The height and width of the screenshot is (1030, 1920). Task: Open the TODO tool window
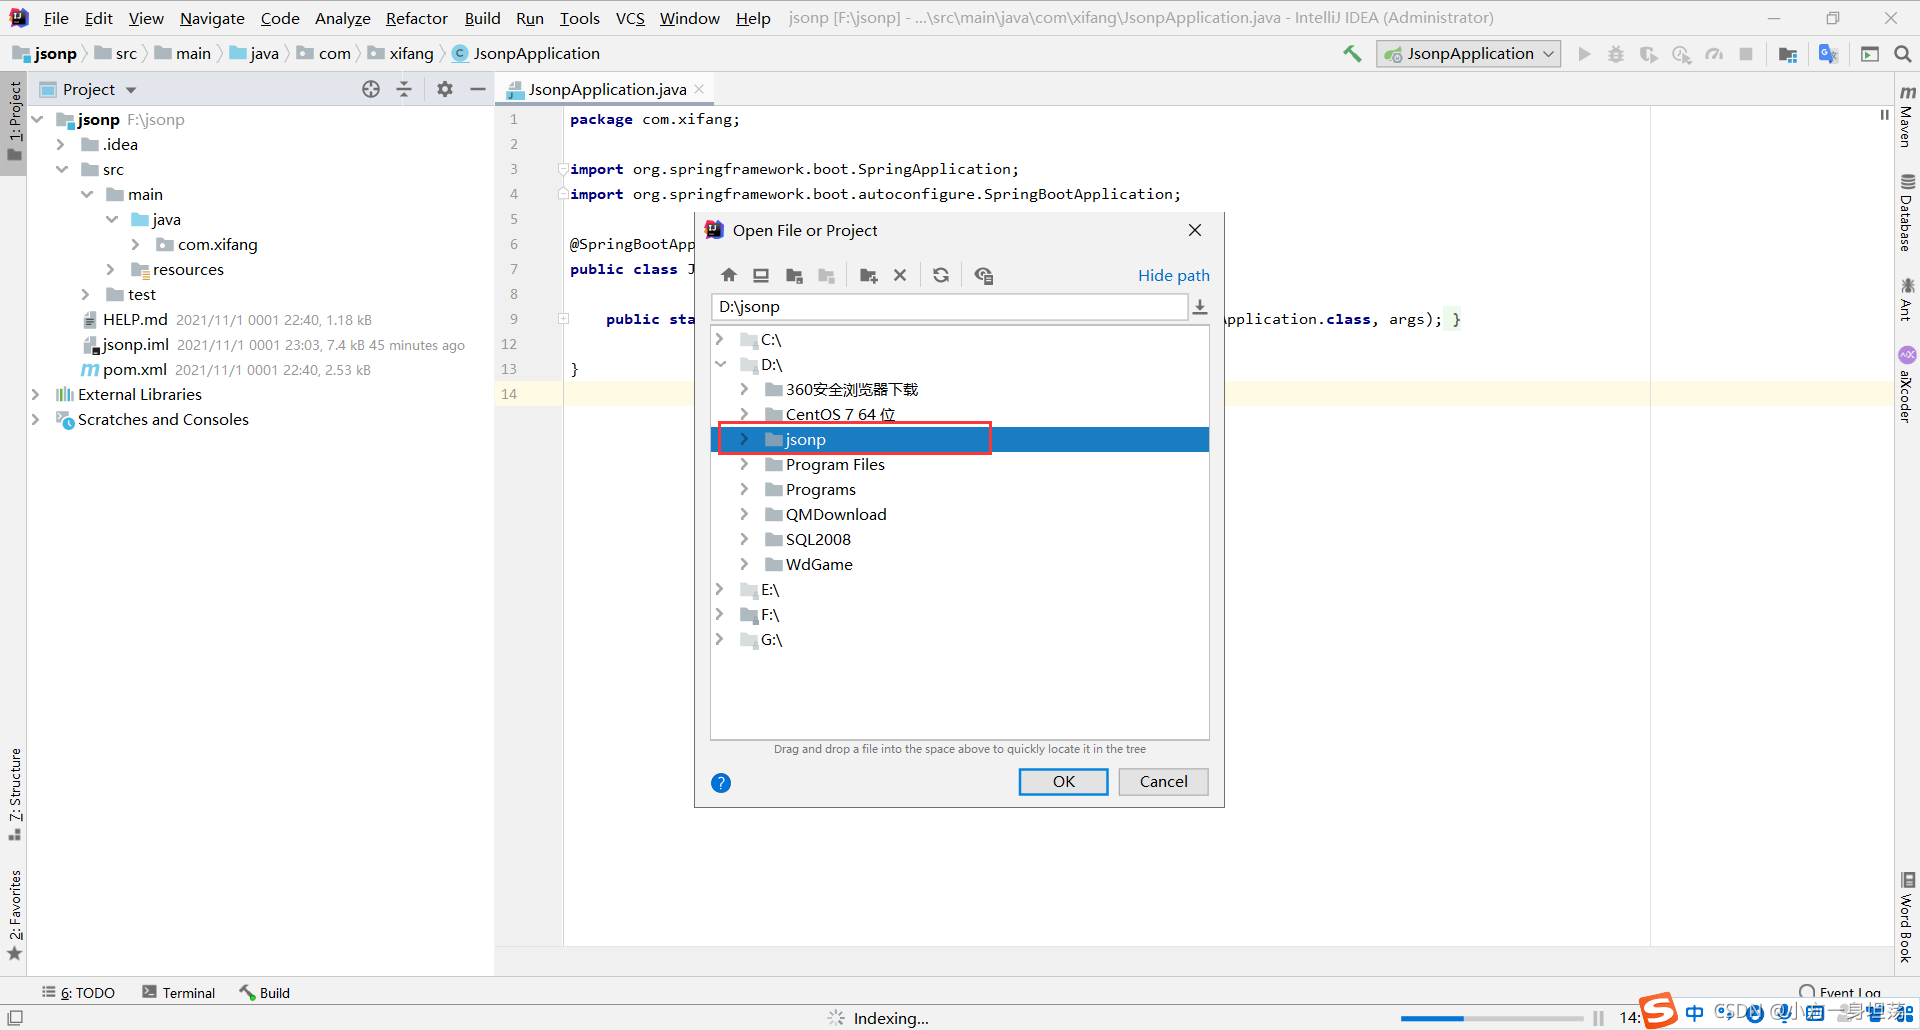pyautogui.click(x=78, y=992)
